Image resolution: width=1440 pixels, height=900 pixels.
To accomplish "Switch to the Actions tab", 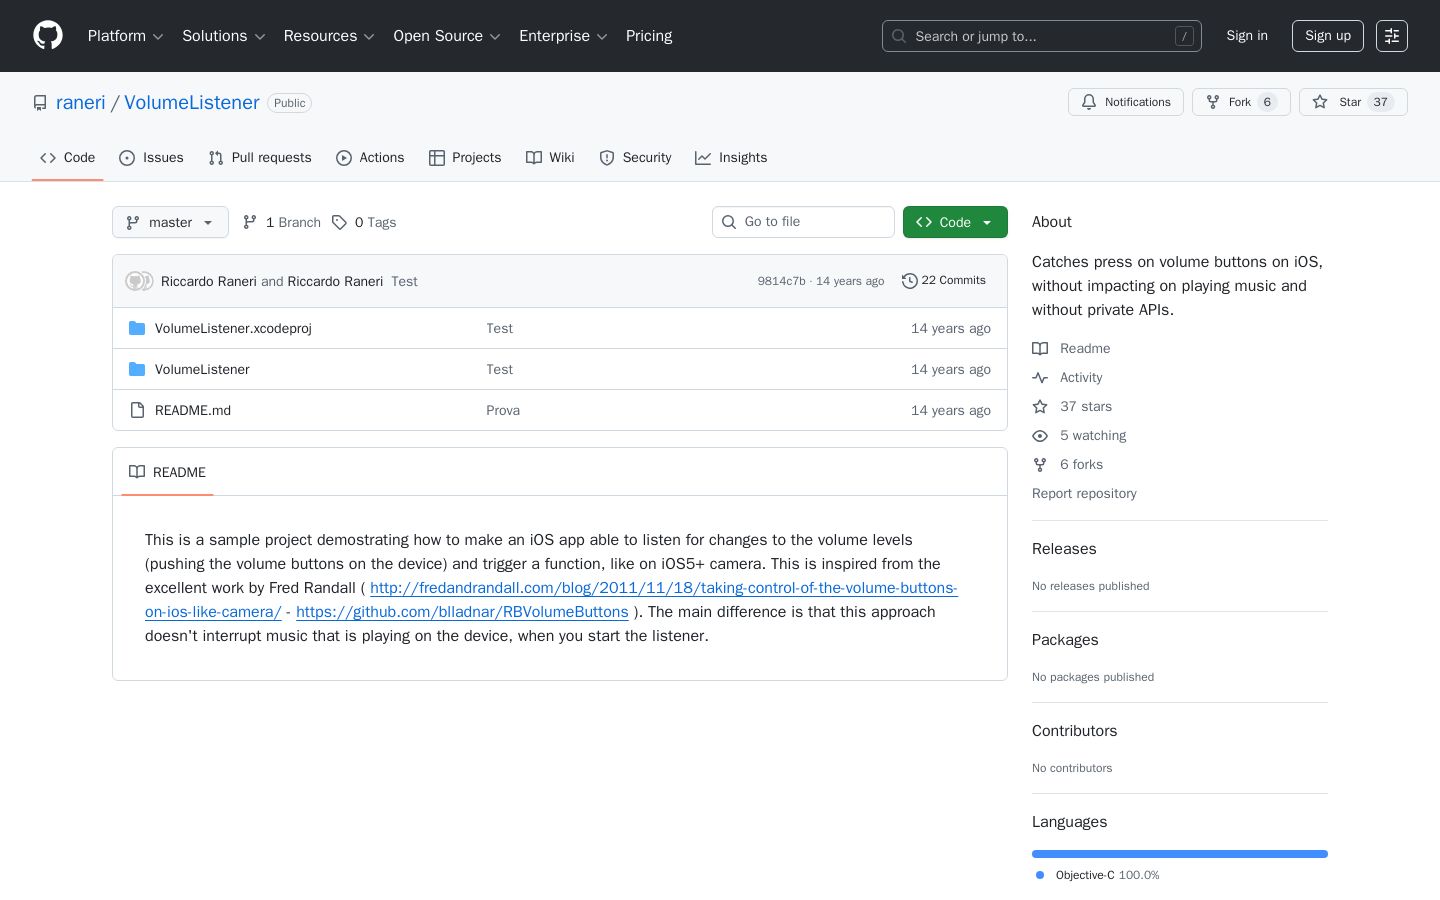I will pyautogui.click(x=370, y=158).
